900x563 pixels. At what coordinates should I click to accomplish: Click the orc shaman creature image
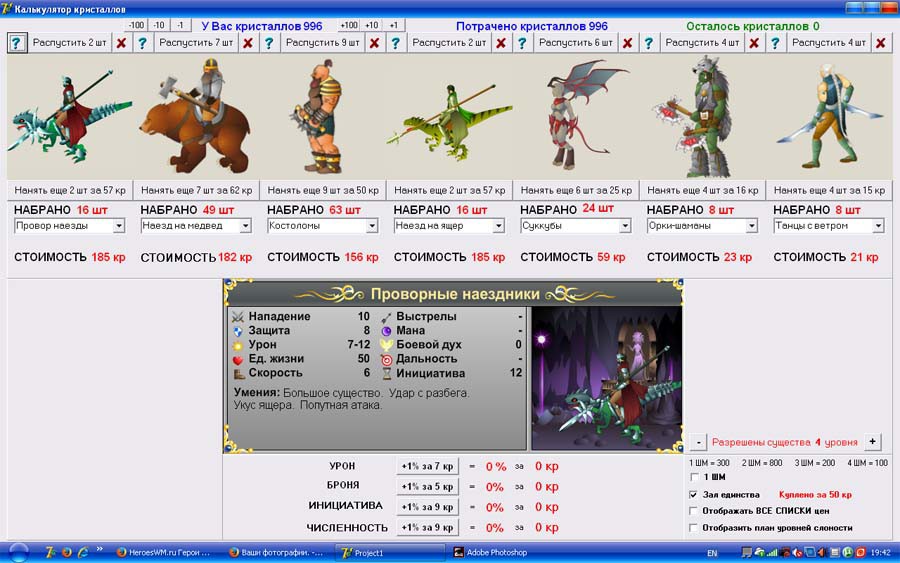click(702, 117)
